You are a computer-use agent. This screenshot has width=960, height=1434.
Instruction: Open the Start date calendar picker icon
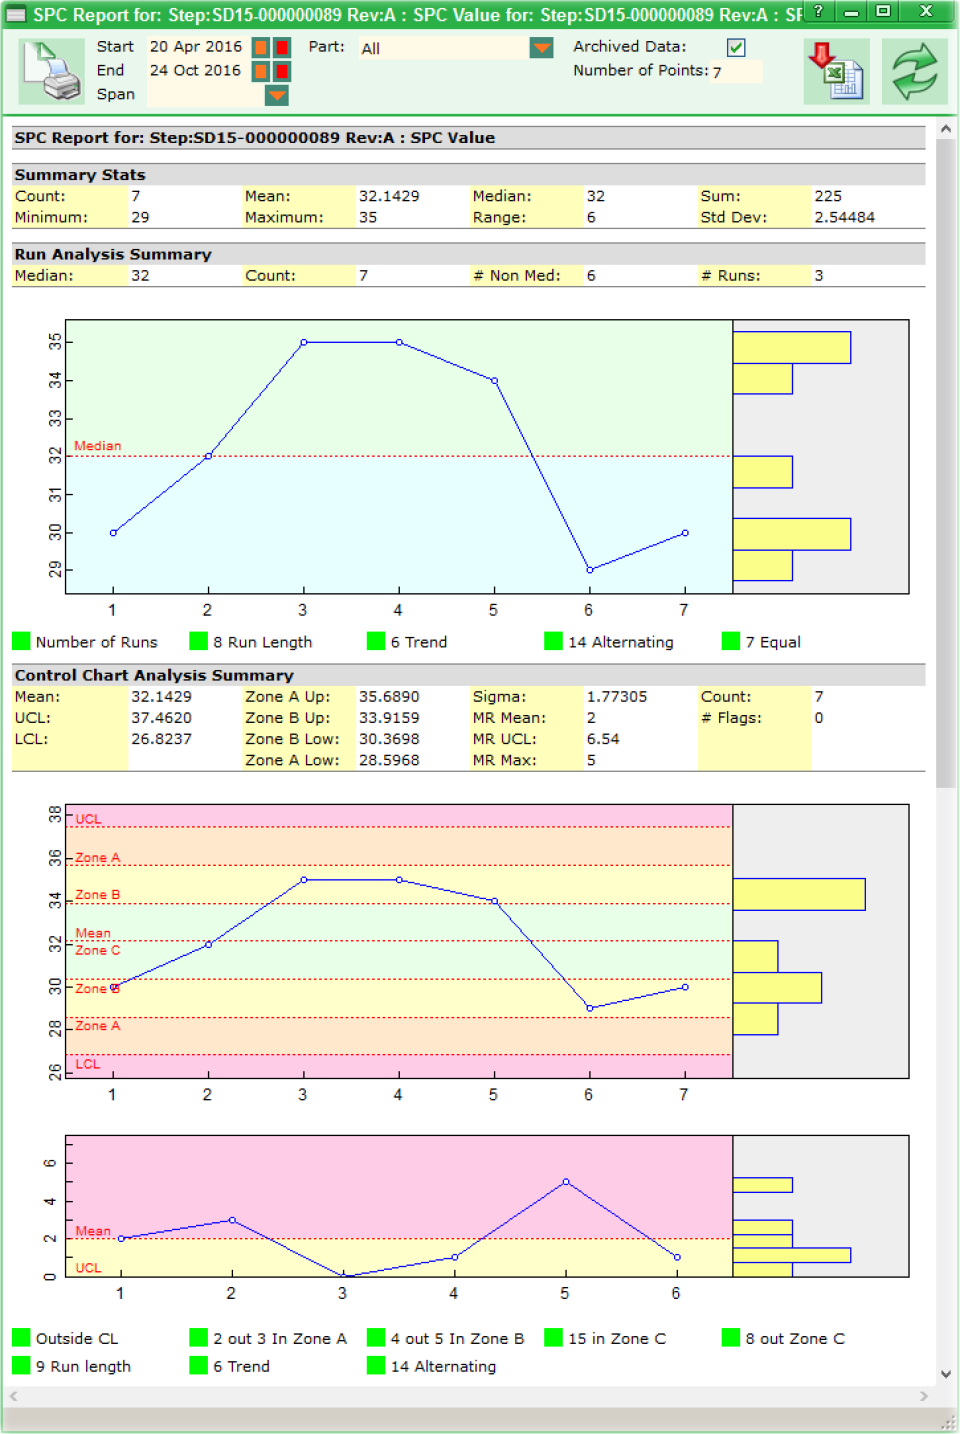(x=262, y=46)
